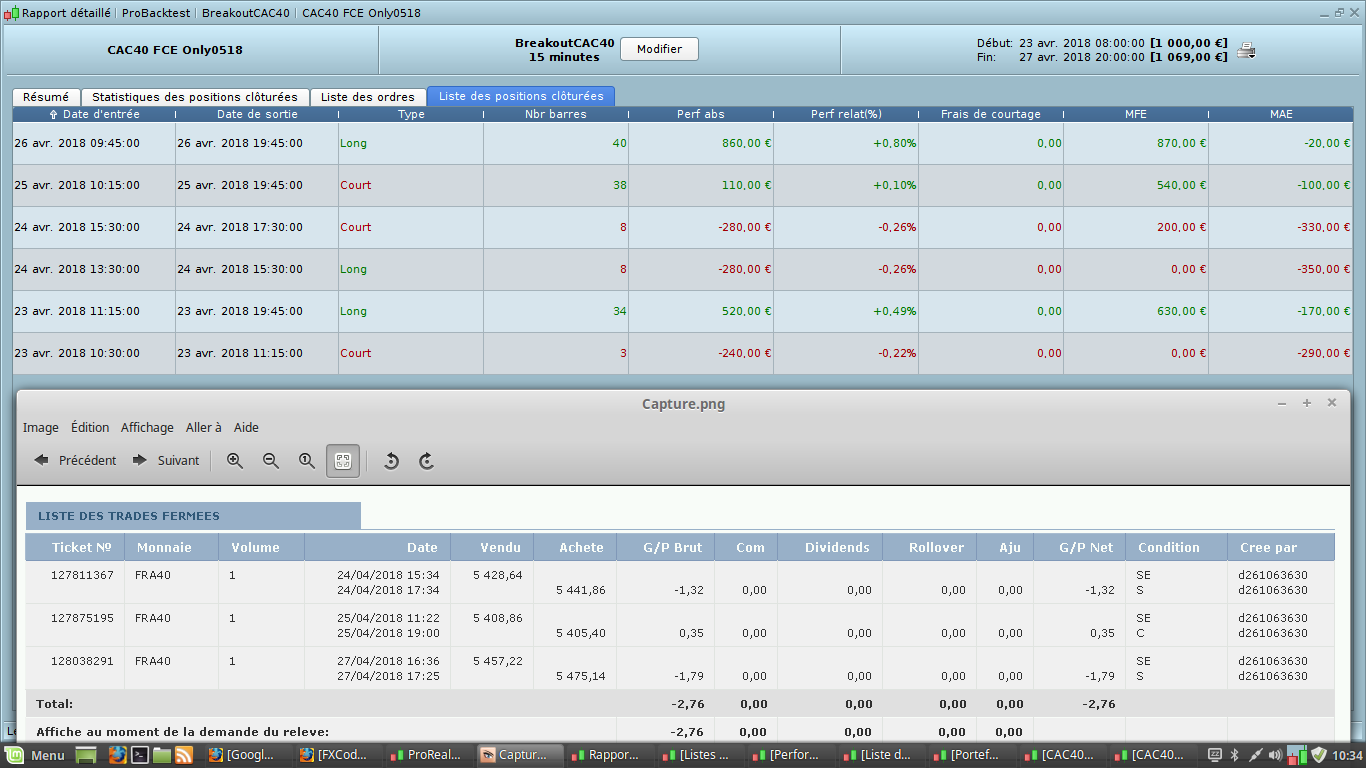
Task: Open the Affichage menu
Action: click(147, 427)
